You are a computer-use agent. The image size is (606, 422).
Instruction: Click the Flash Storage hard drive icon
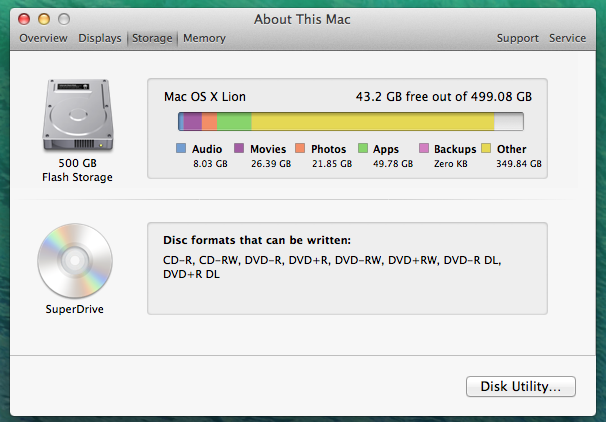76,116
